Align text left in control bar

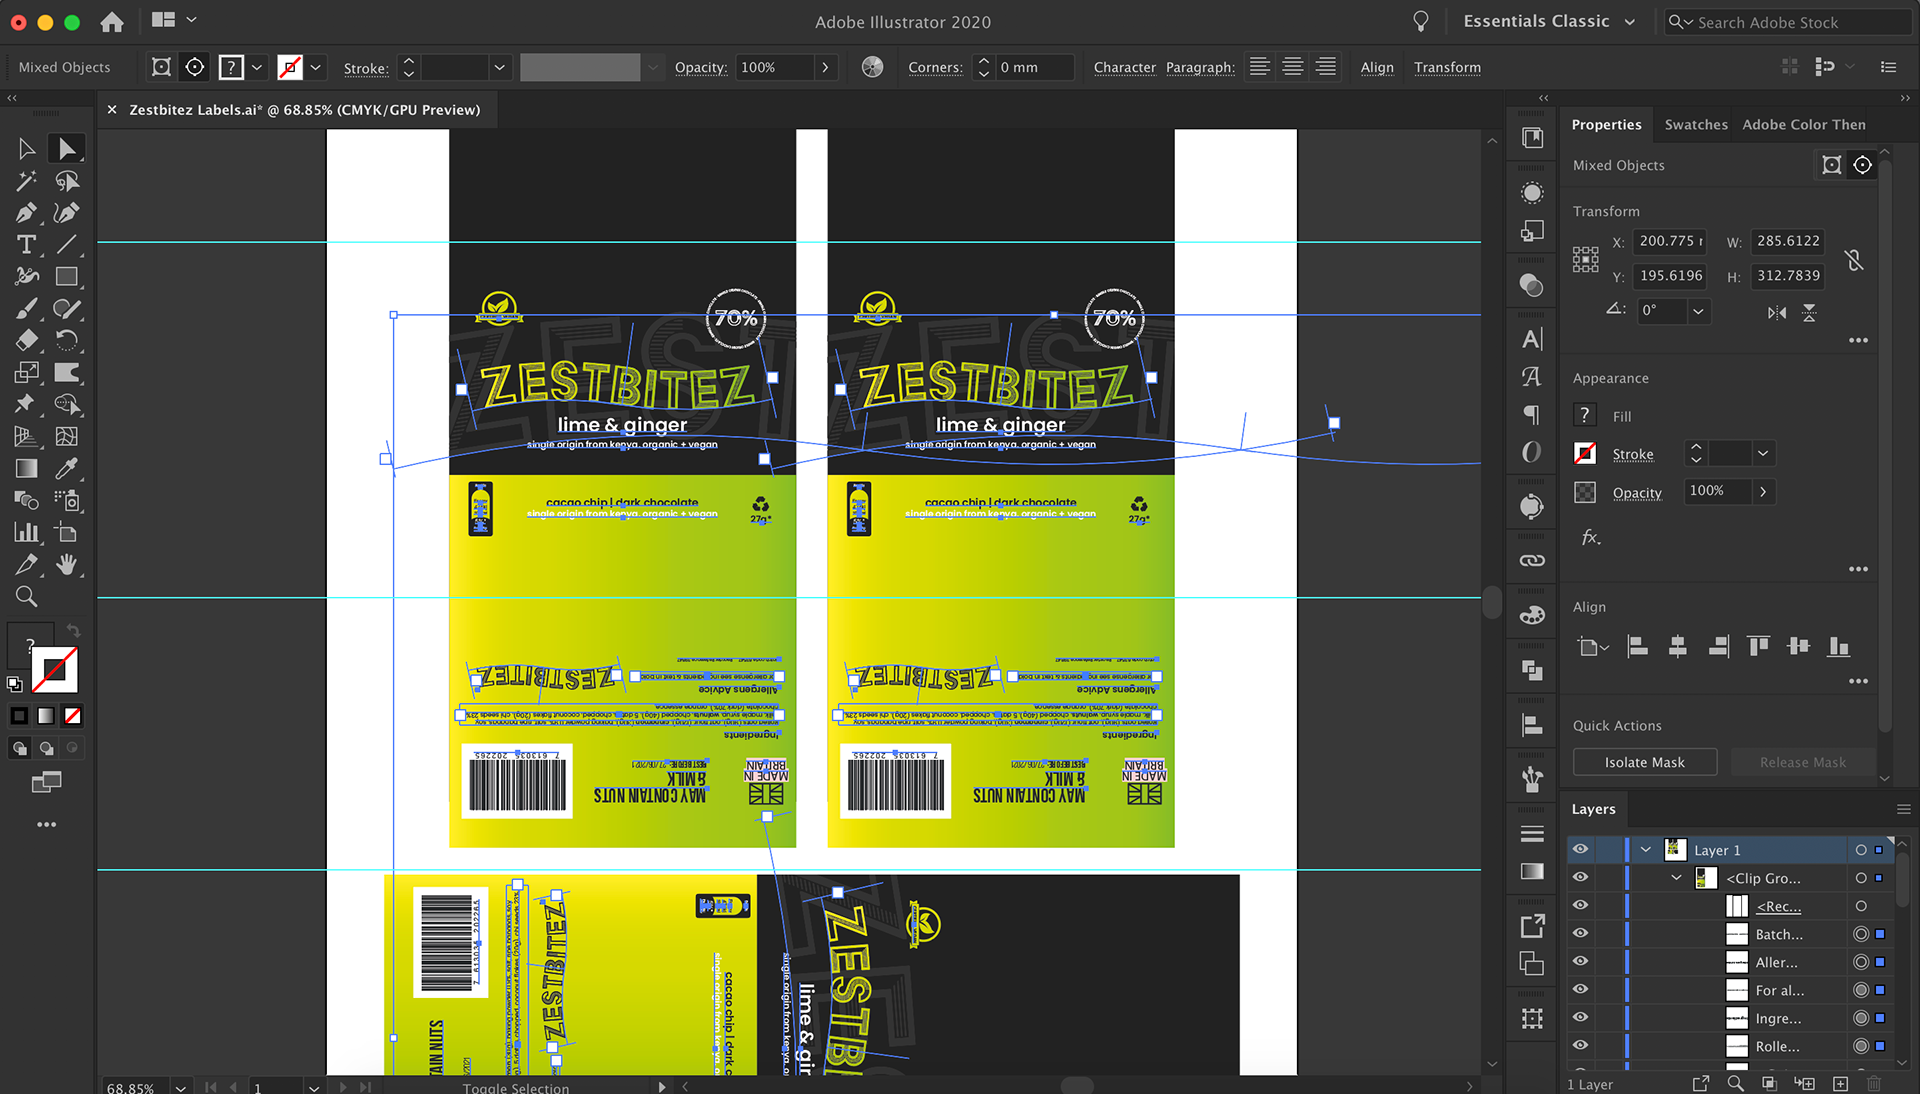coord(1260,67)
